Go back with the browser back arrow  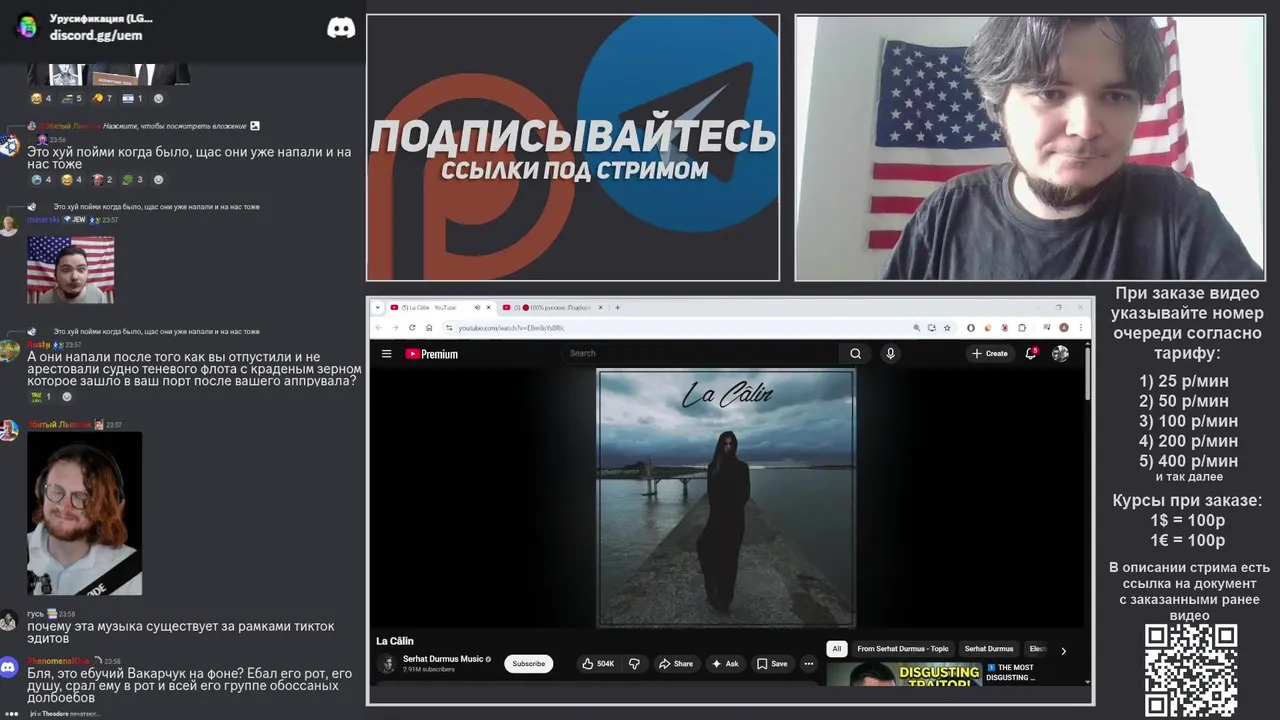378,327
